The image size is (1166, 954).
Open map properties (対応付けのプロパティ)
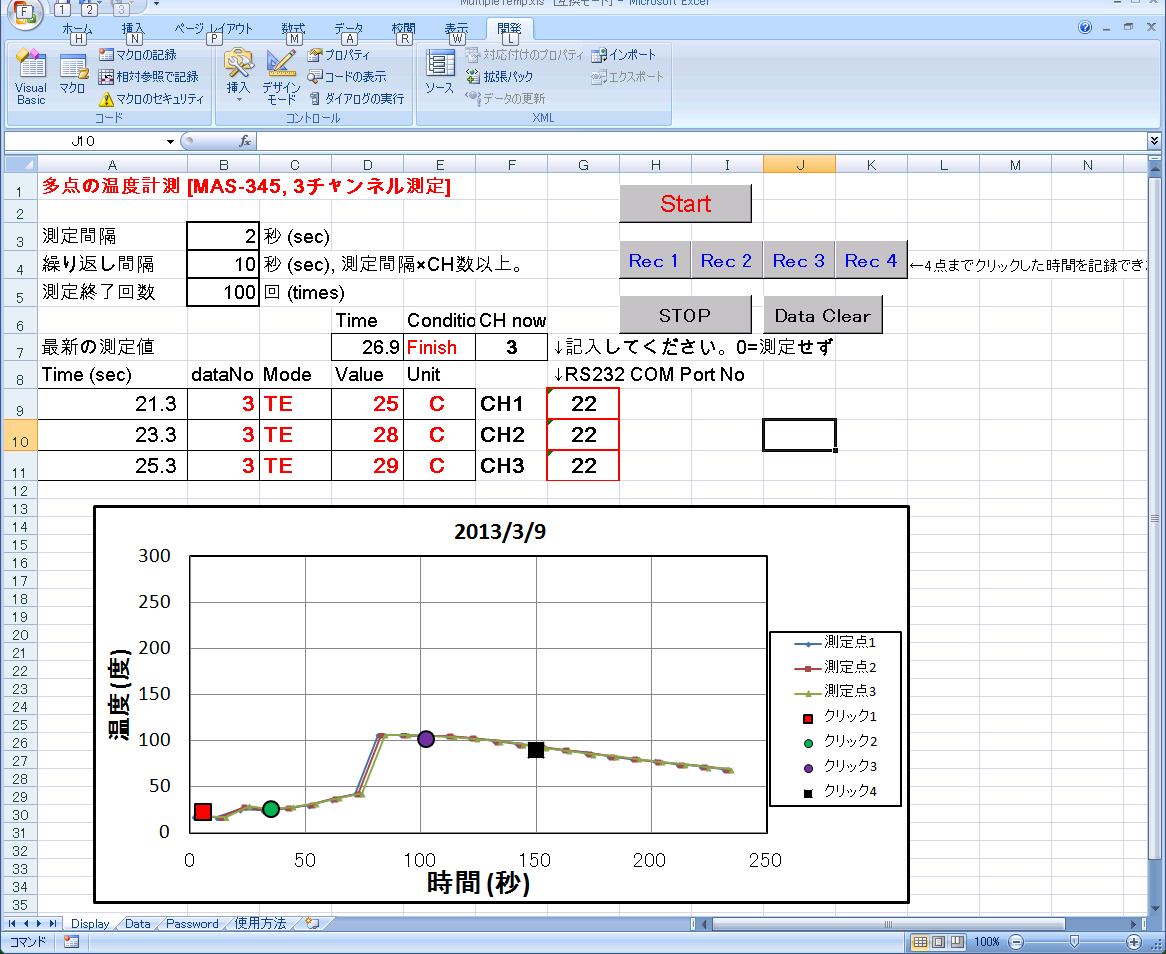tap(524, 55)
